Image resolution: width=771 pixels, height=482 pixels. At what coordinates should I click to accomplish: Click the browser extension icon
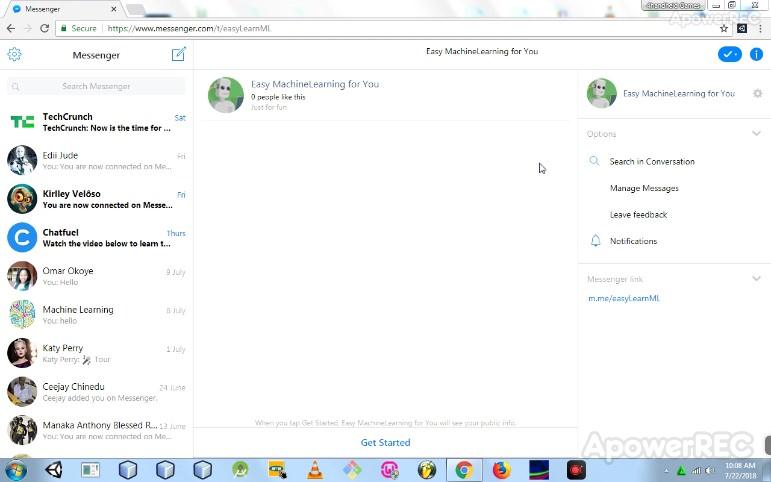click(742, 29)
